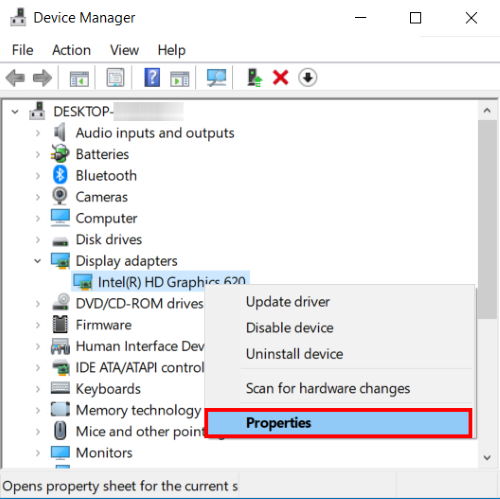Click the Back arrow toolbar icon

tap(15, 78)
